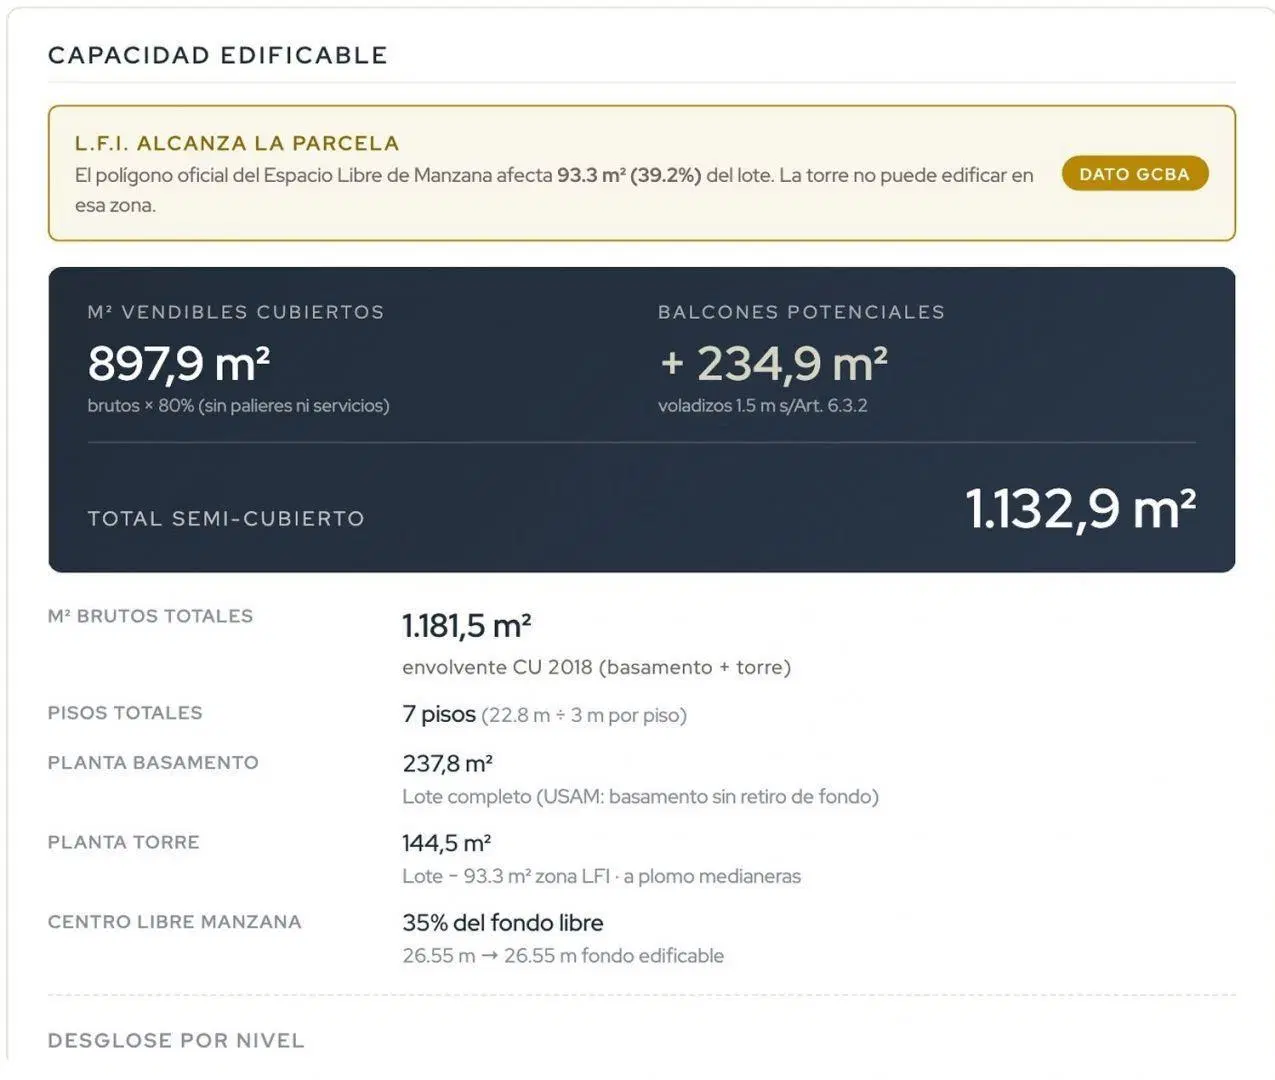Click the CENTRO LIBRE MANZANA label

[175, 922]
